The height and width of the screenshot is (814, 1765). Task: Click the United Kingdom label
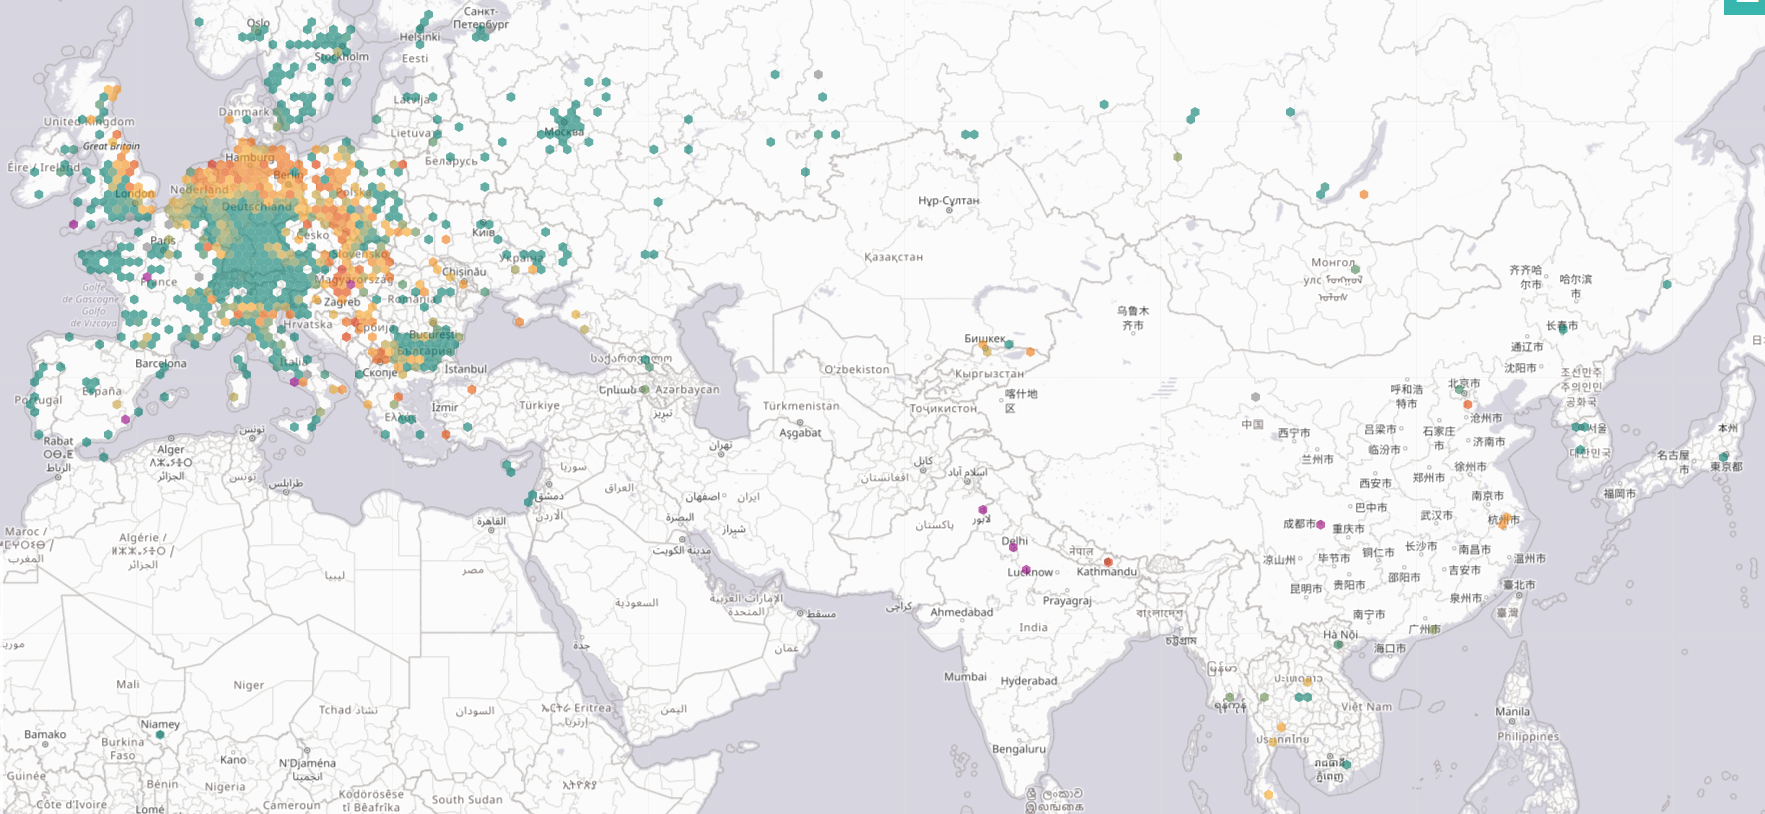pos(89,122)
